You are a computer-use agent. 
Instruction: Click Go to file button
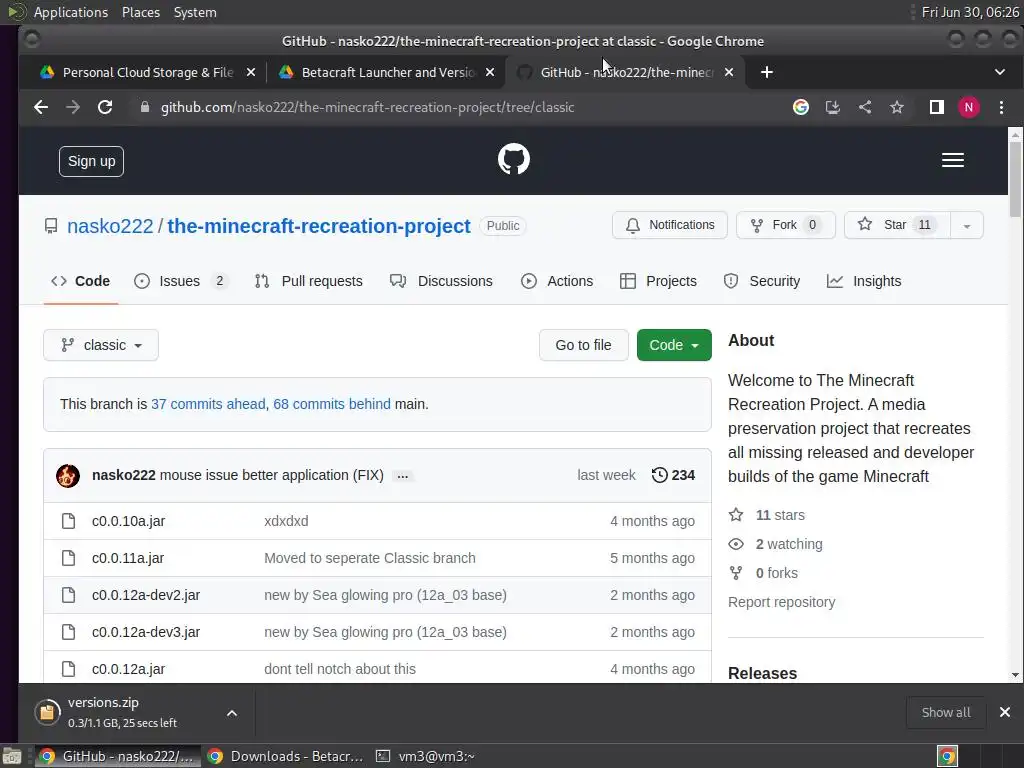coord(583,345)
